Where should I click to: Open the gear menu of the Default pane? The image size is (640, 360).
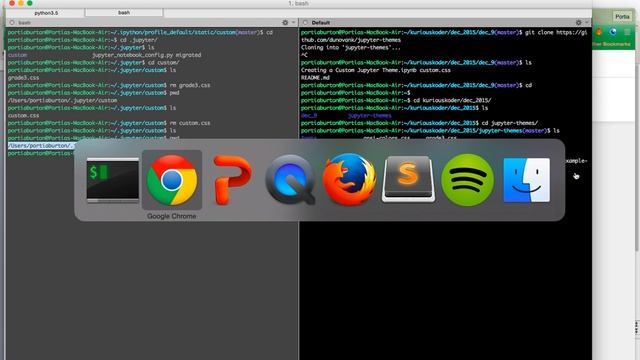pyautogui.click(x=578, y=22)
